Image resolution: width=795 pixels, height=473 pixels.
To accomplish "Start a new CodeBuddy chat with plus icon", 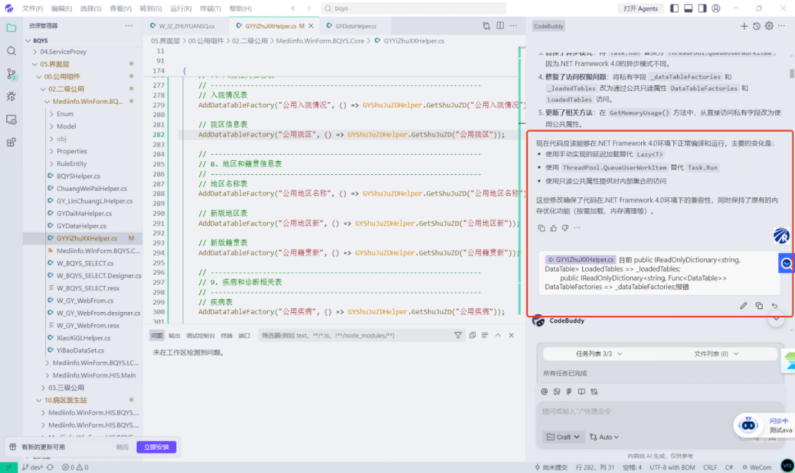I will [744, 26].
